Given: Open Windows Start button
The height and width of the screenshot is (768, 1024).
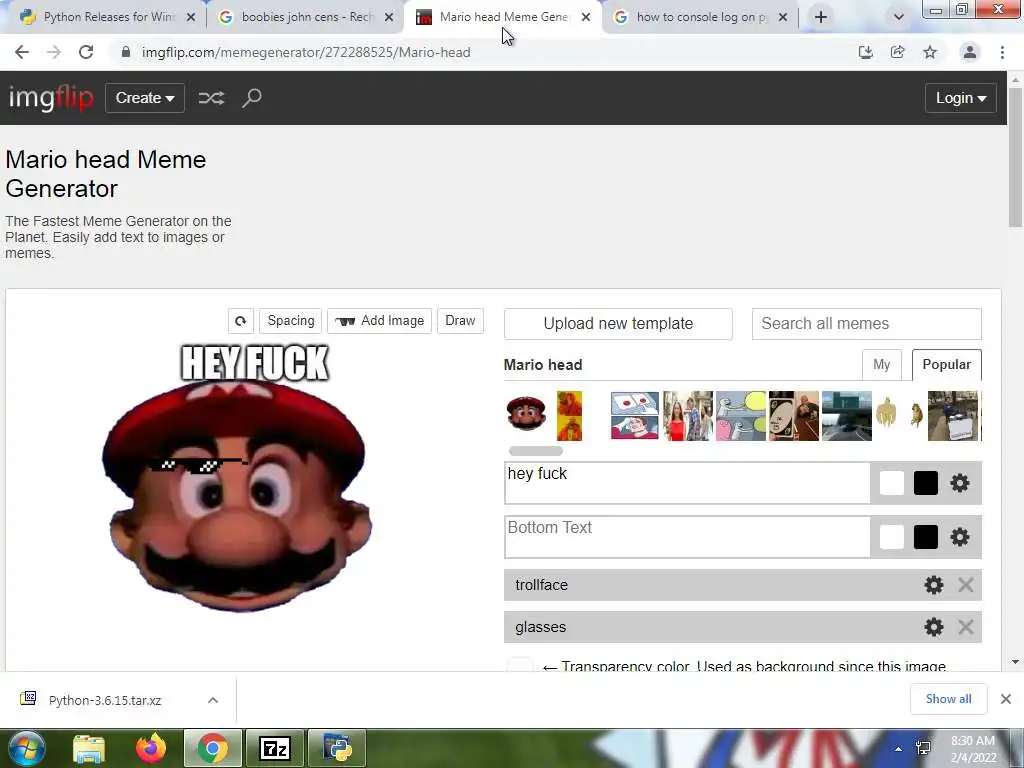Looking at the screenshot, I should pyautogui.click(x=25, y=748).
